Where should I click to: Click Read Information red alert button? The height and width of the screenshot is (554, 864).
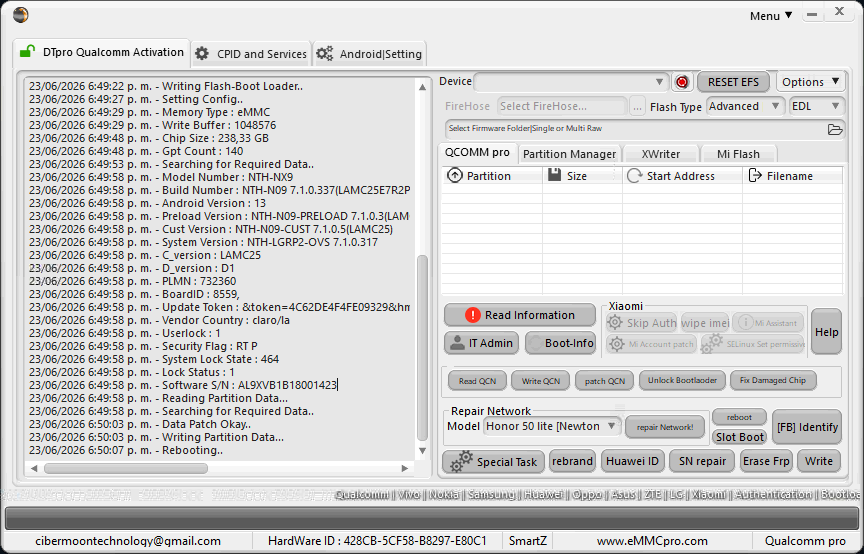point(520,315)
